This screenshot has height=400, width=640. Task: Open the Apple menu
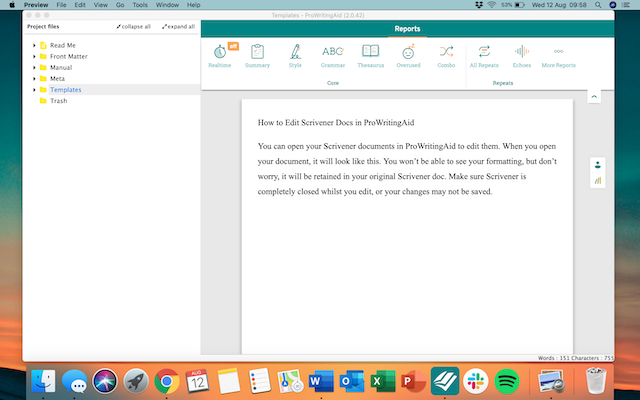[x=12, y=5]
